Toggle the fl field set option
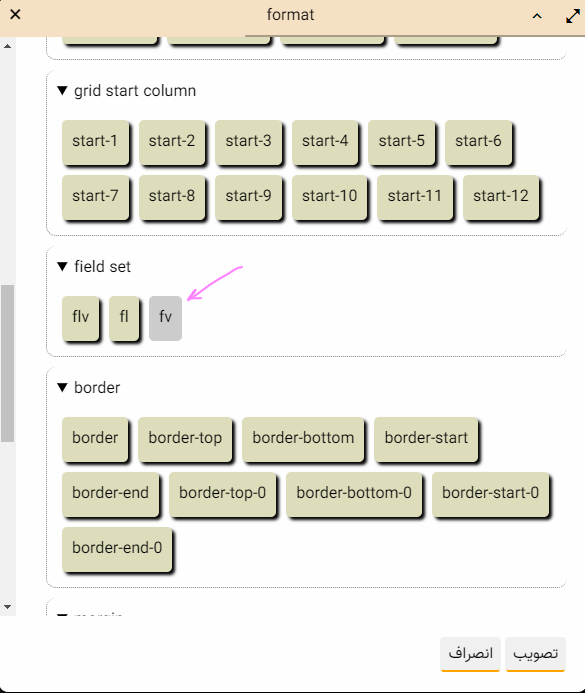The width and height of the screenshot is (585, 693). pos(124,318)
